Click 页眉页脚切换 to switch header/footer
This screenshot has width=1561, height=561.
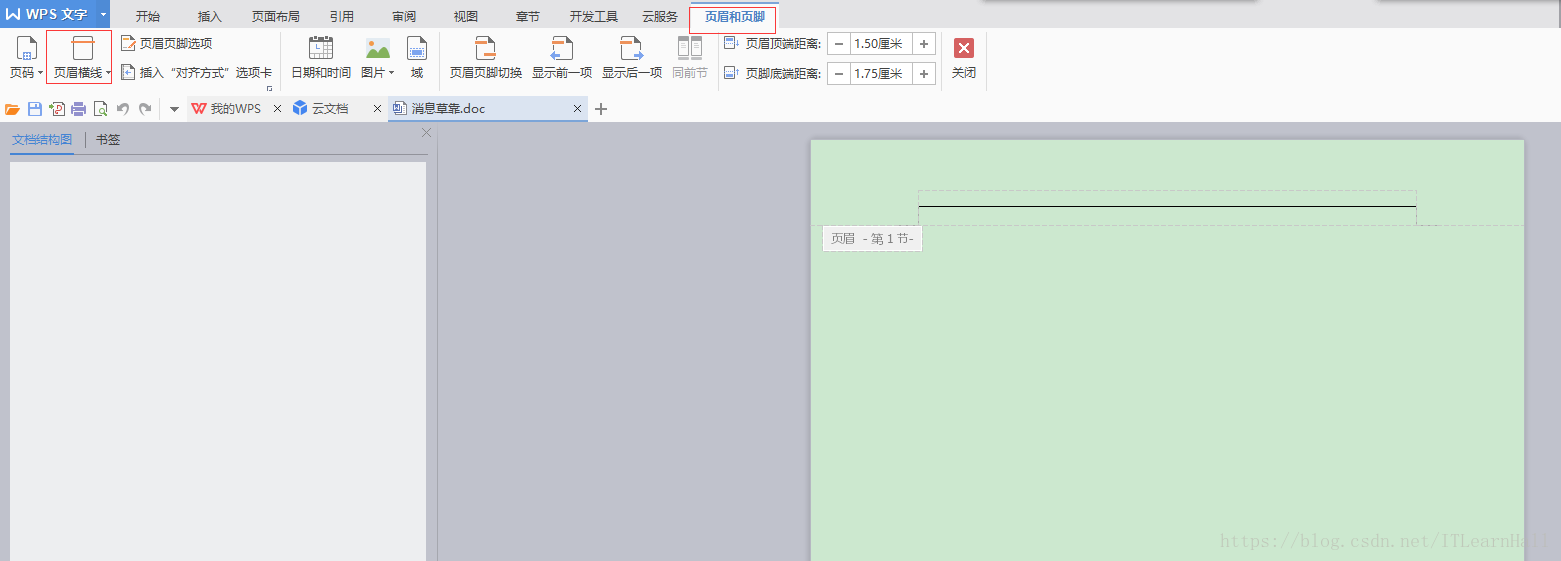486,58
